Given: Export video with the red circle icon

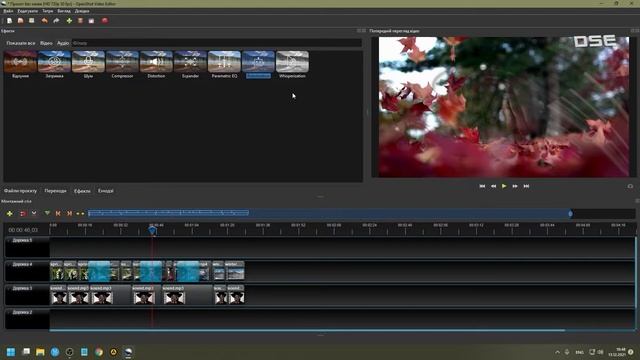Looking at the screenshot, I should coord(105,20).
